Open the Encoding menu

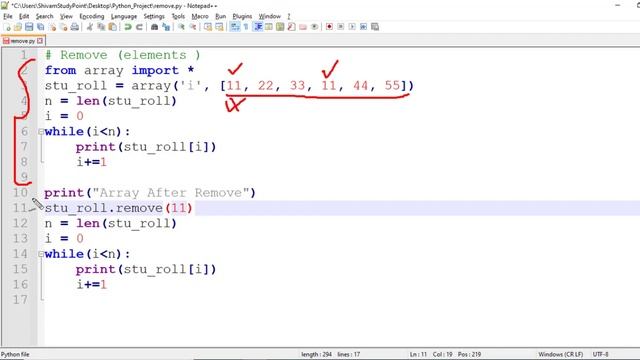[92, 16]
